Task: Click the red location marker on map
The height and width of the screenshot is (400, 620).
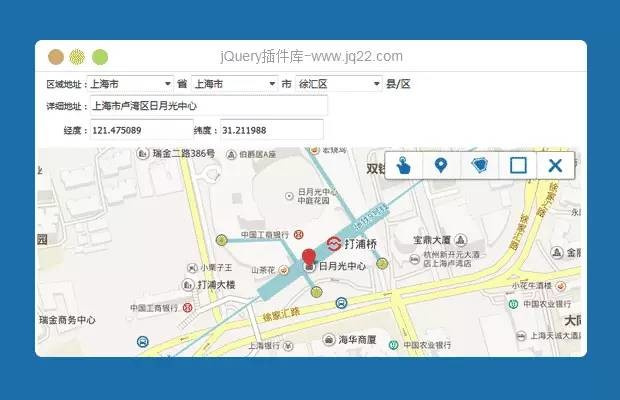Action: [x=309, y=257]
